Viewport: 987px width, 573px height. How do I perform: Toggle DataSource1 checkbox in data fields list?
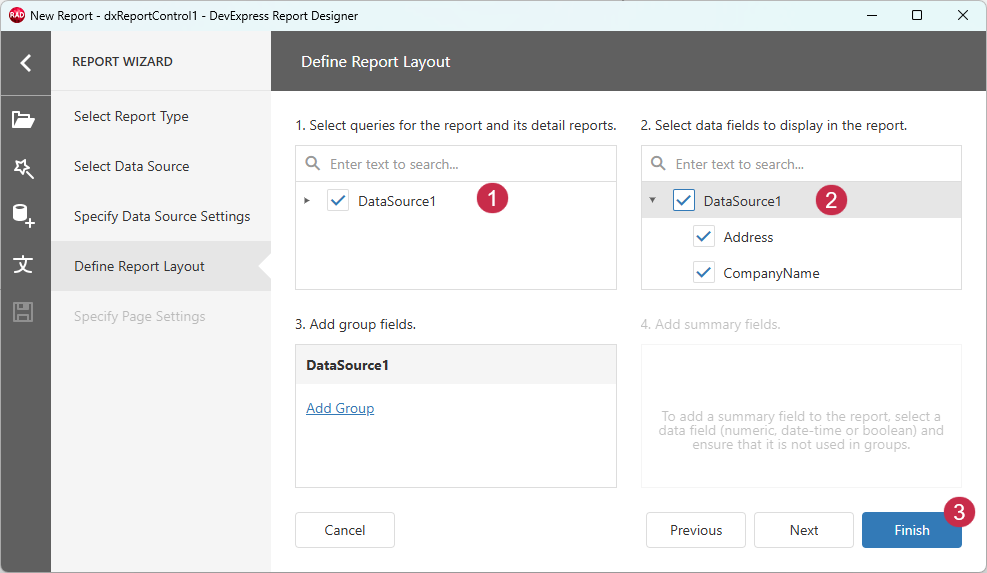point(684,201)
